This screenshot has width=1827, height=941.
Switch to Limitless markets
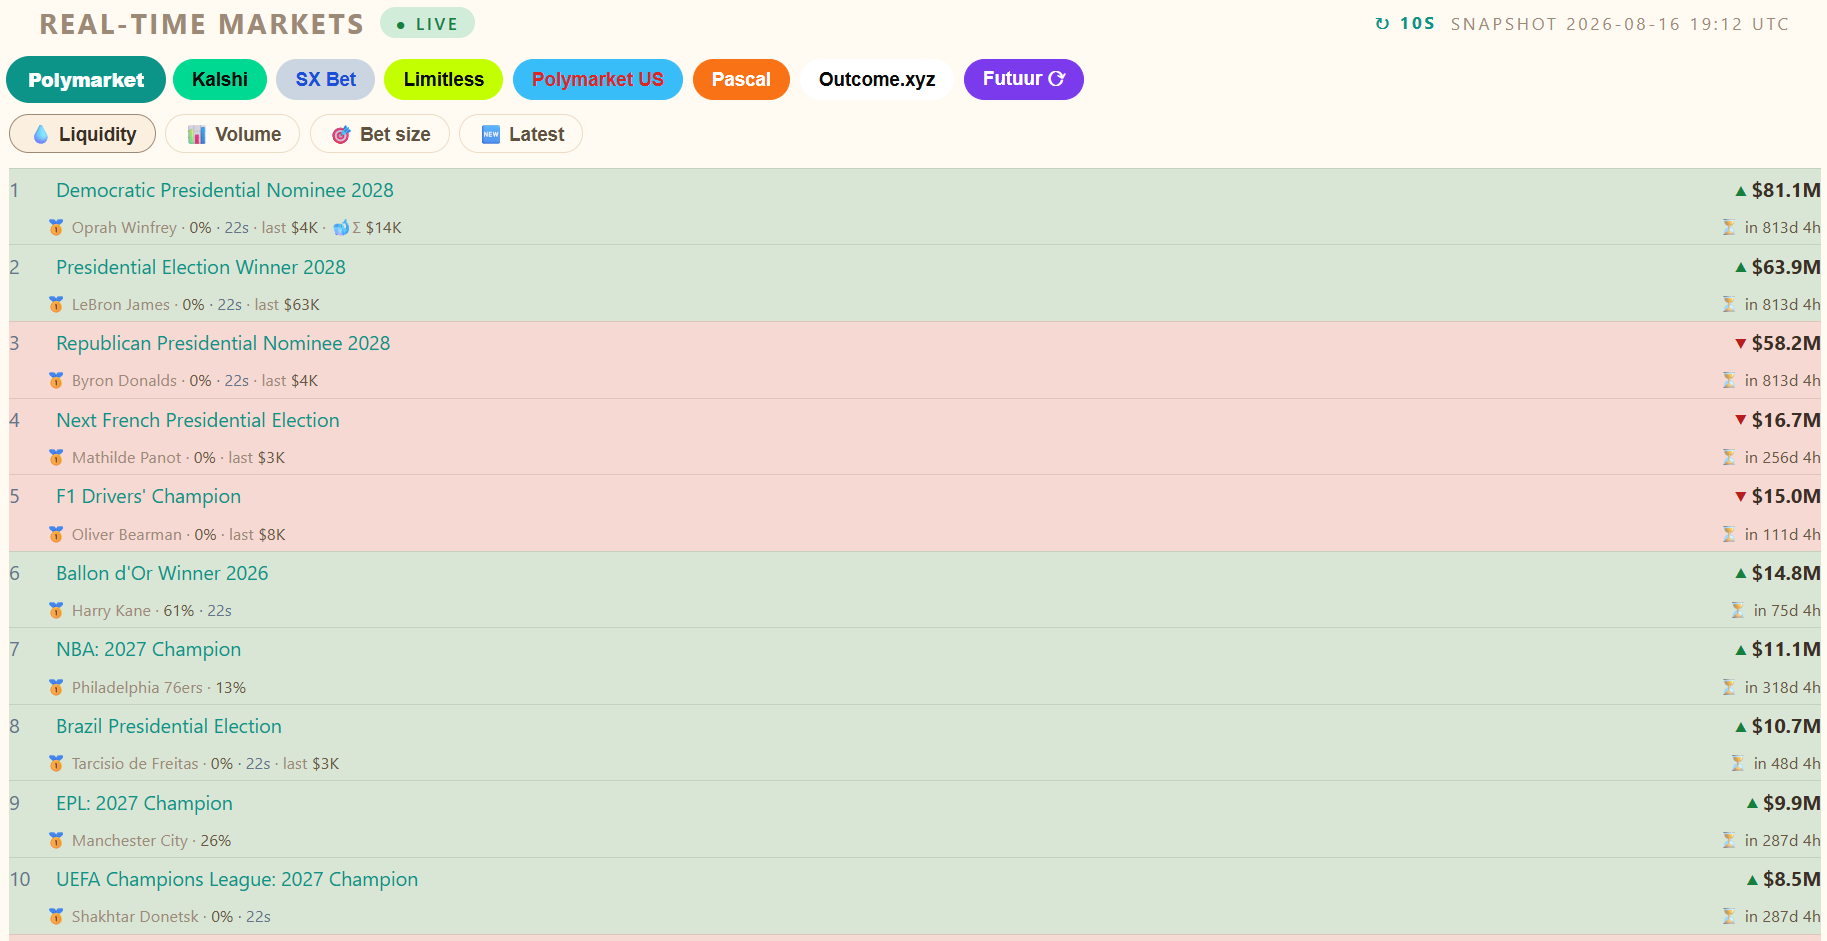coord(443,79)
